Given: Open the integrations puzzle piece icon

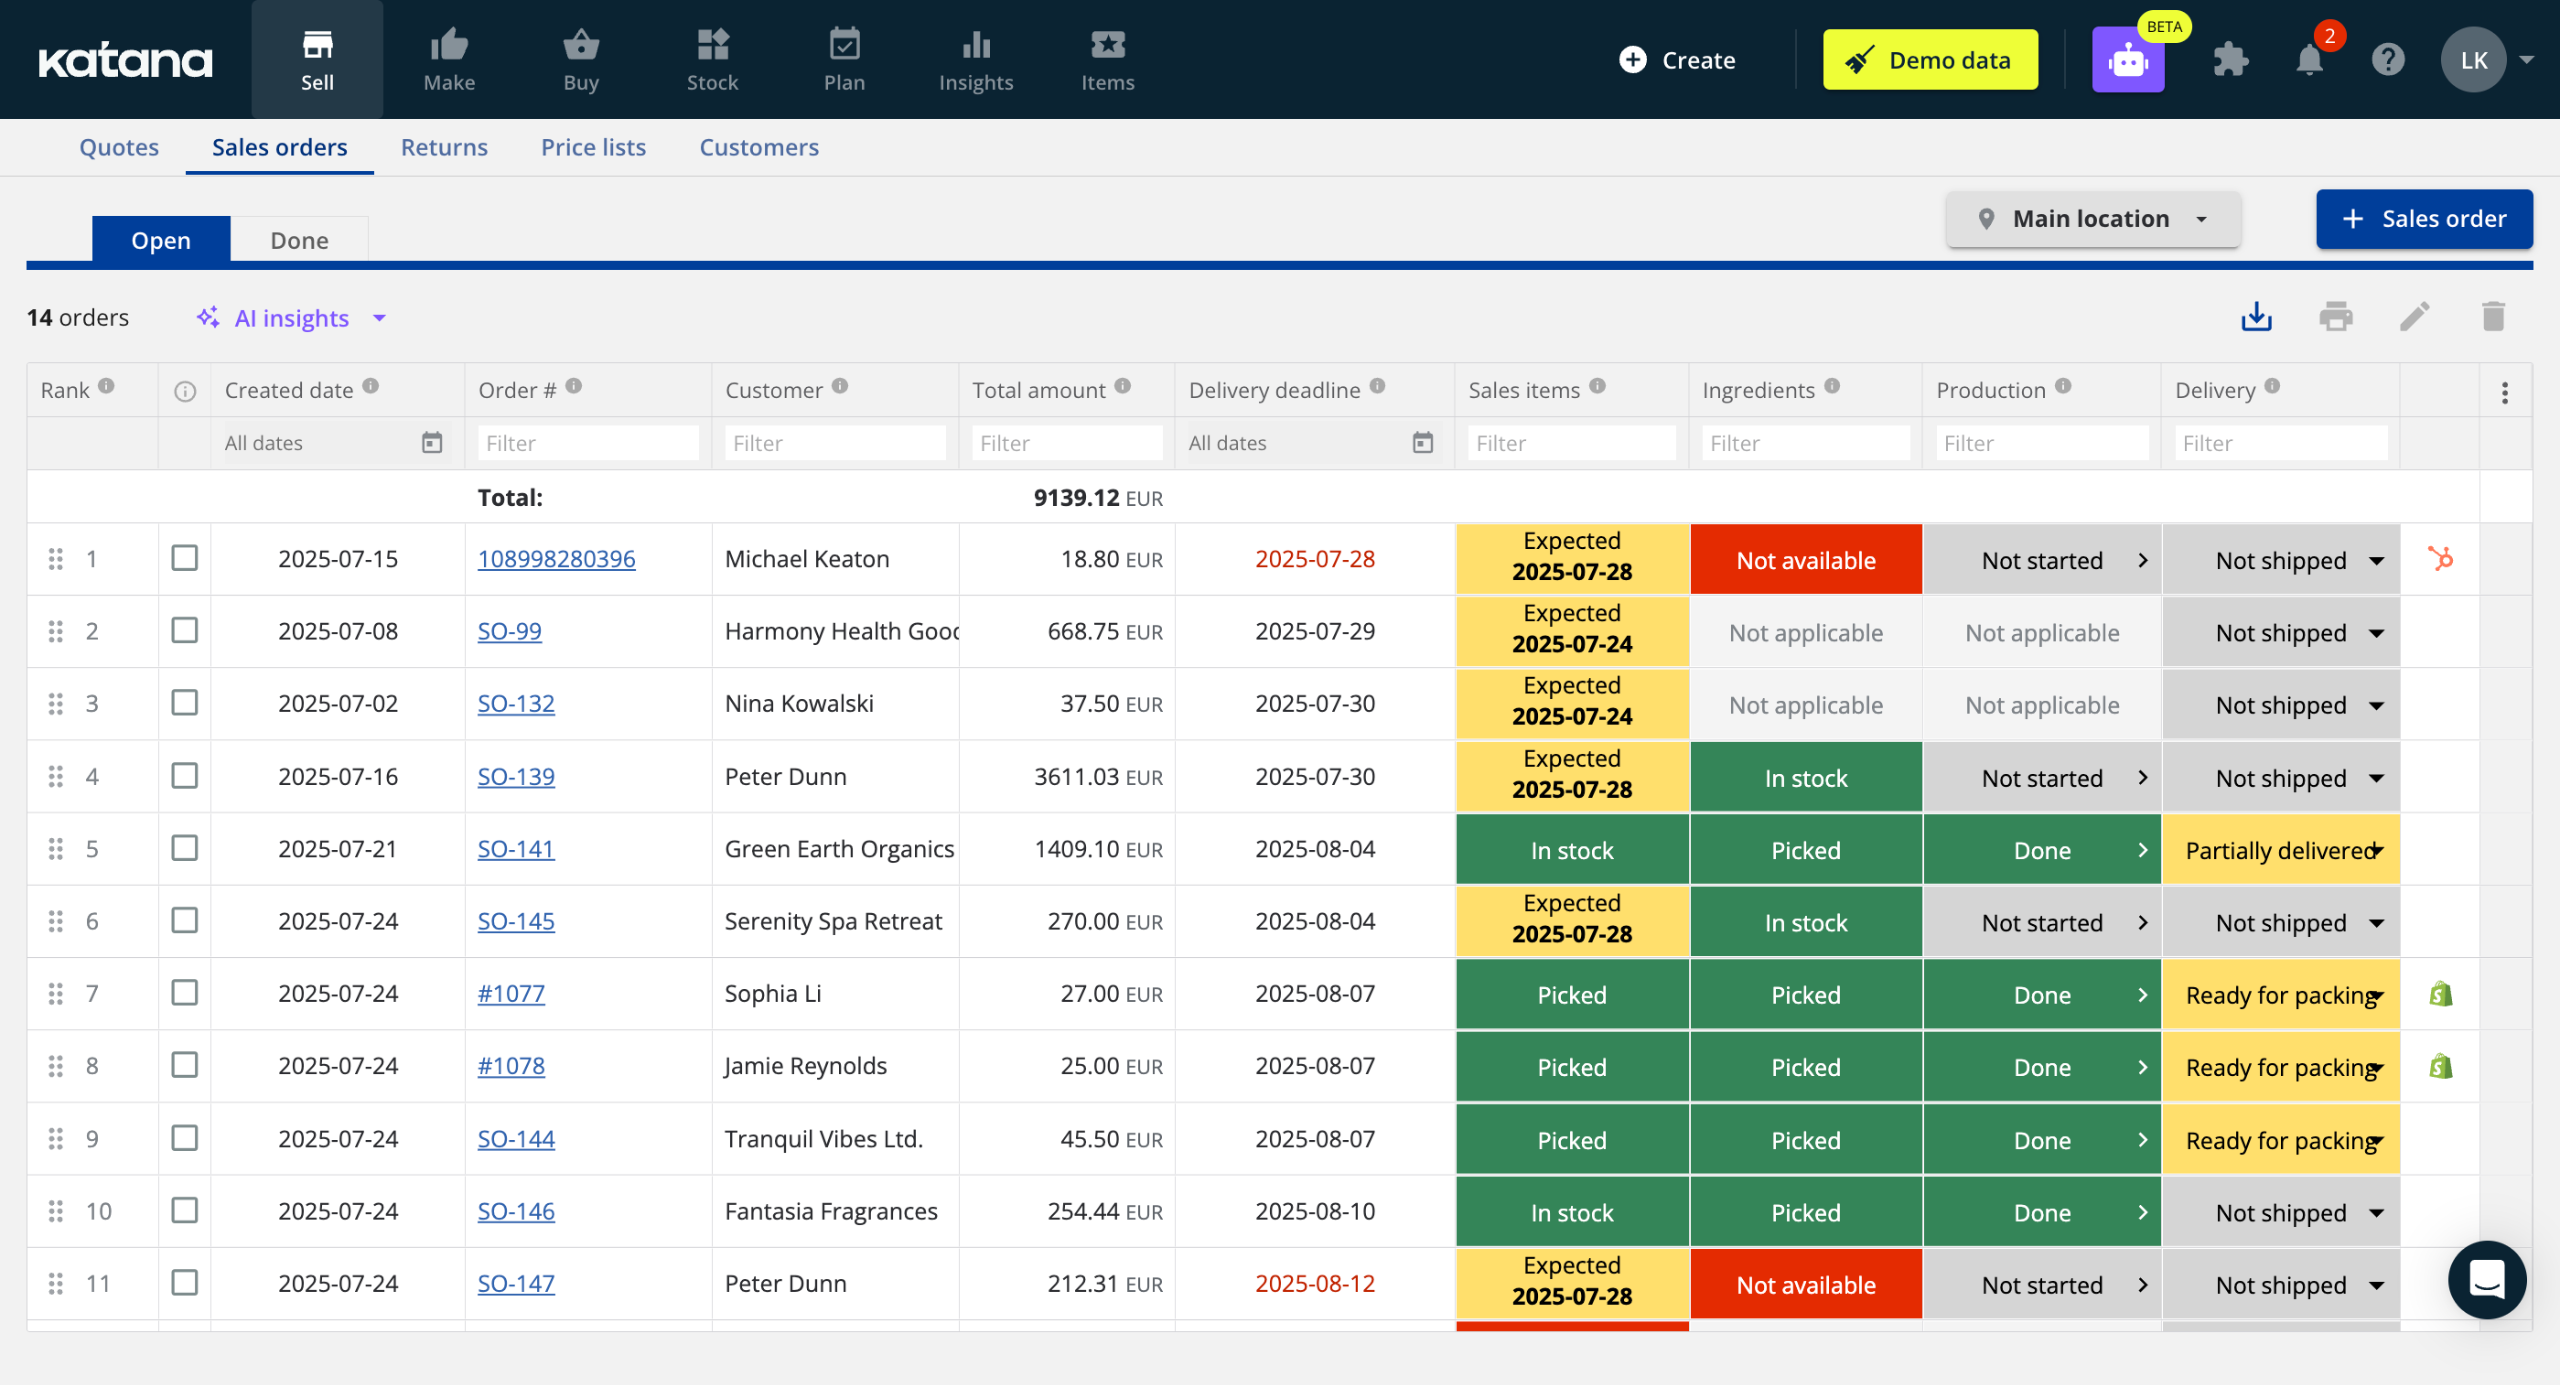Looking at the screenshot, I should click(x=2230, y=60).
